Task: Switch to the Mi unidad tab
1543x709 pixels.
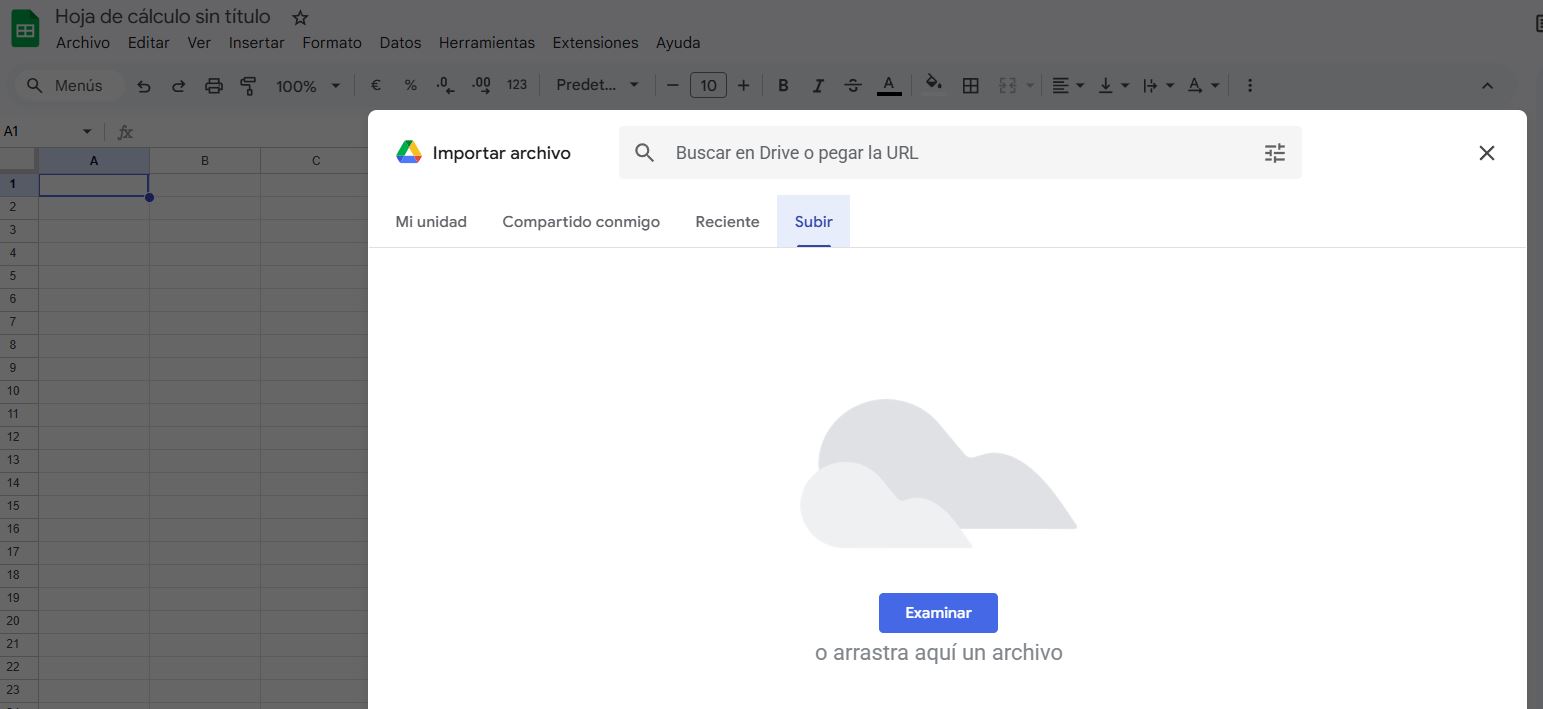Action: [x=431, y=222]
